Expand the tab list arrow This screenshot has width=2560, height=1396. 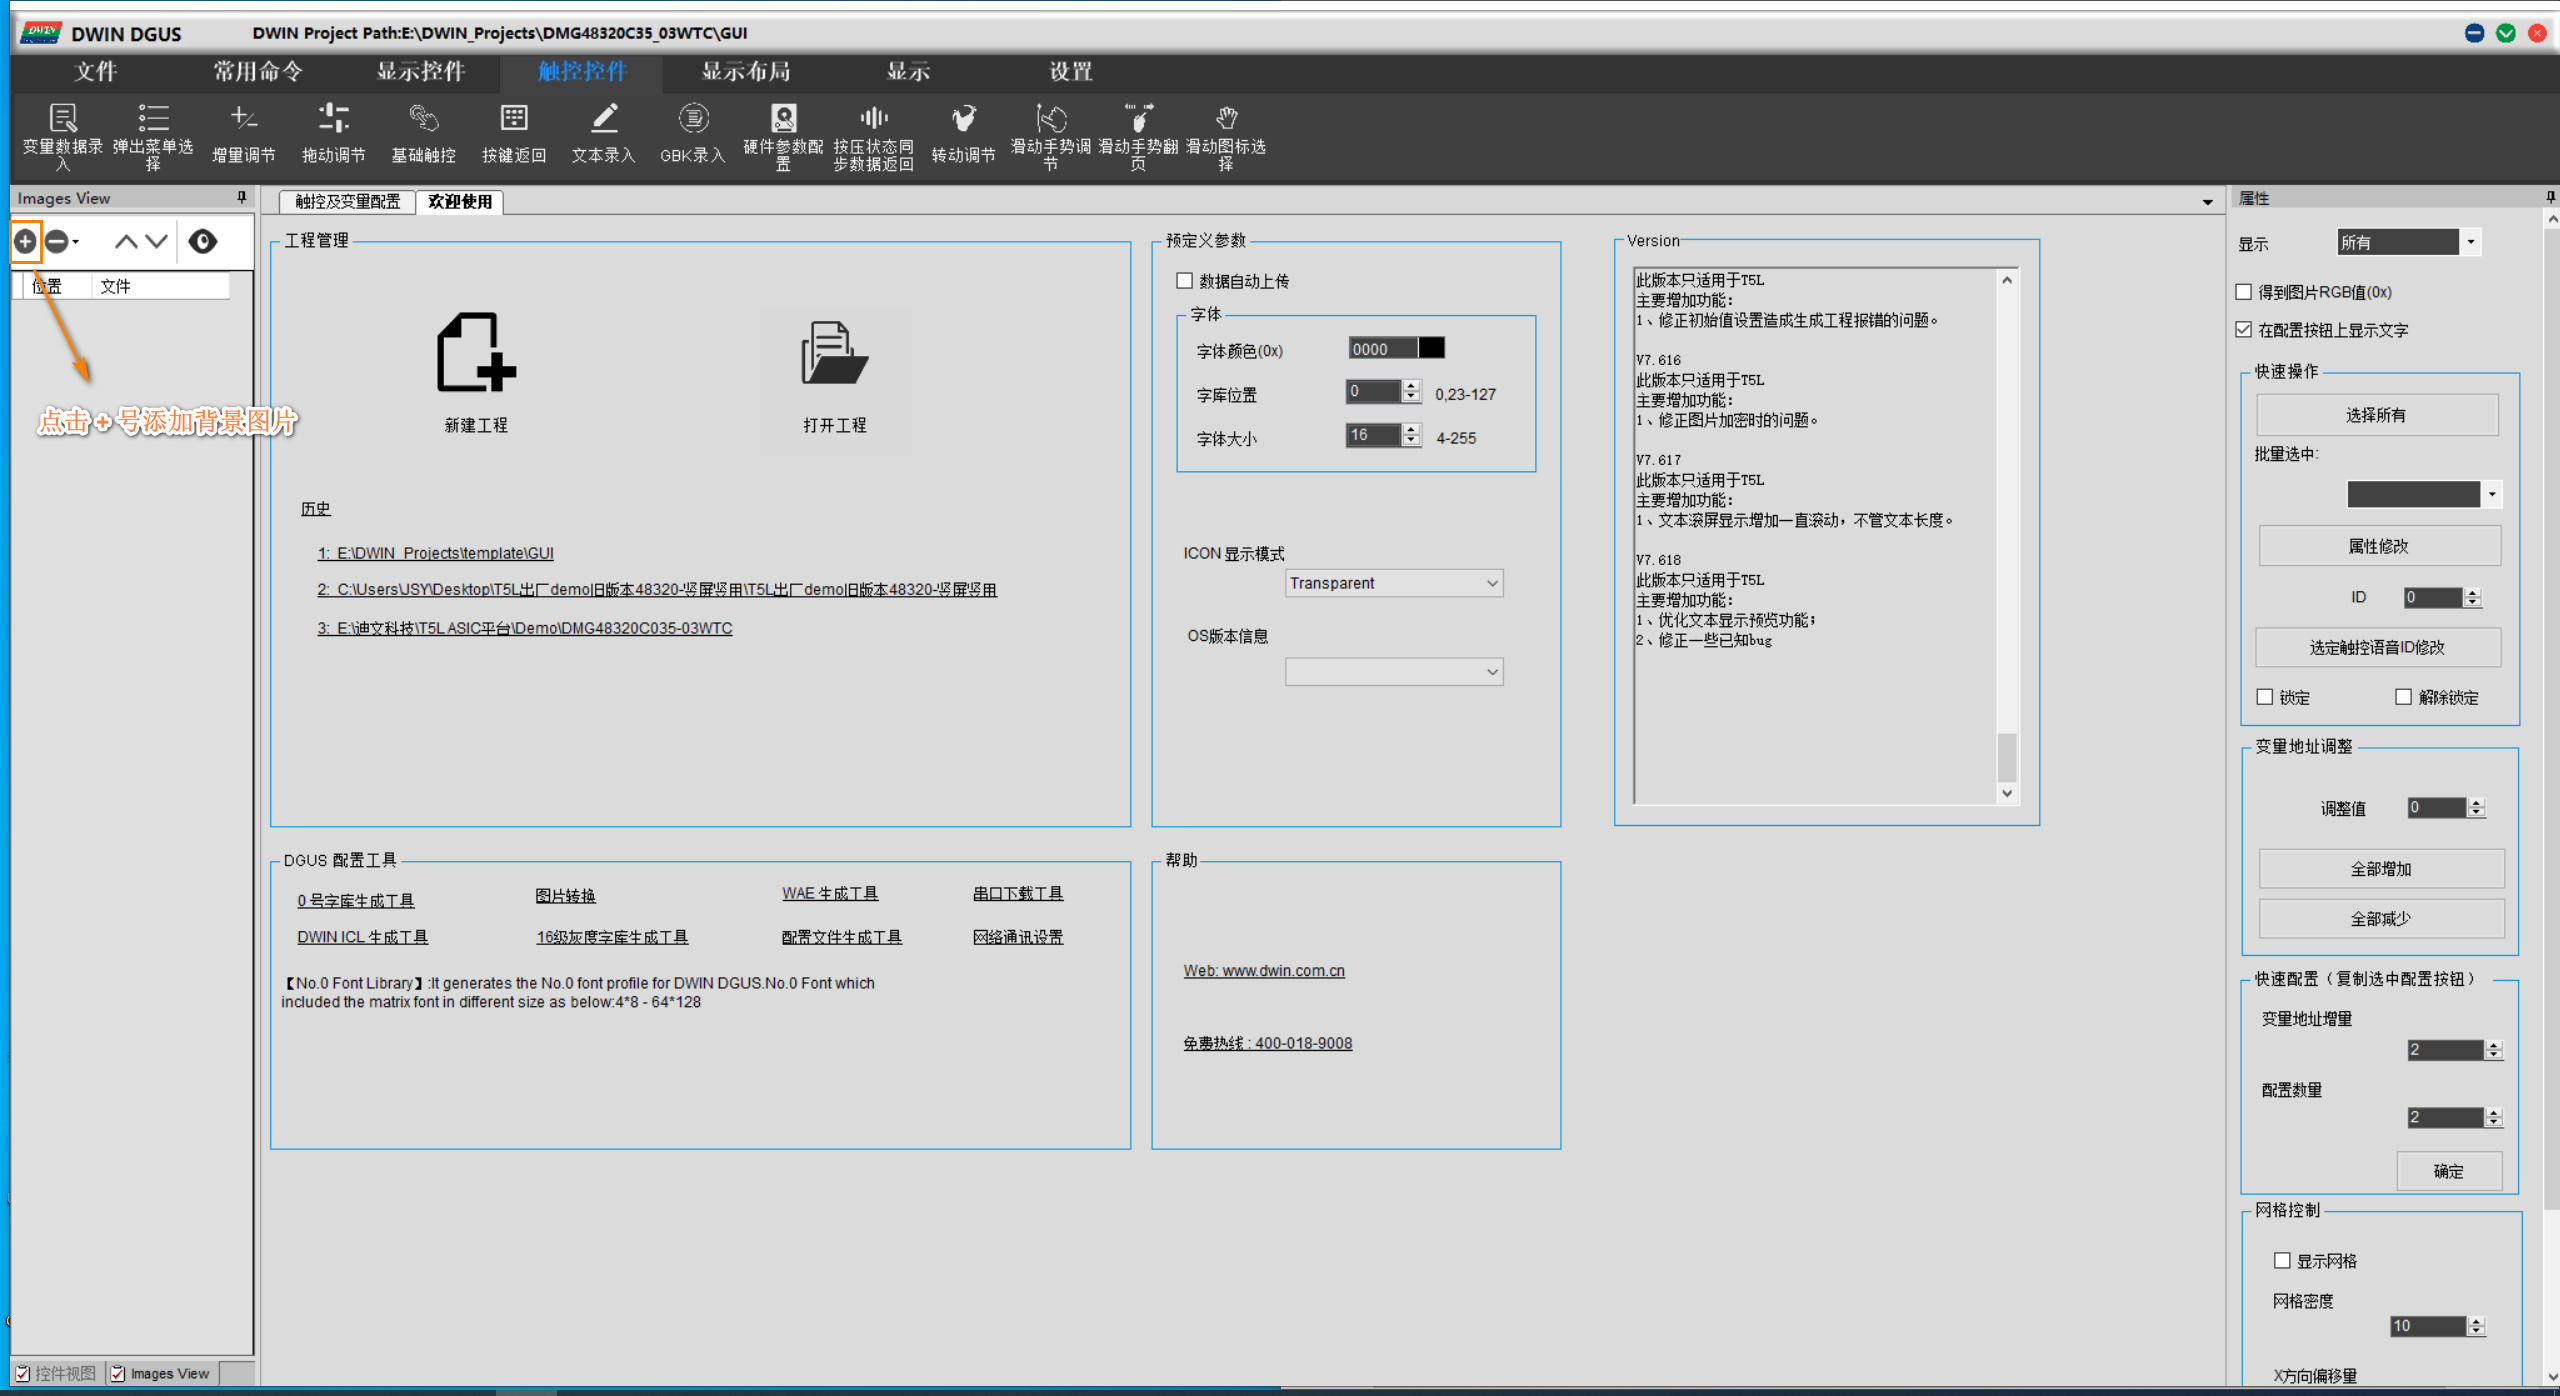pyautogui.click(x=2208, y=203)
